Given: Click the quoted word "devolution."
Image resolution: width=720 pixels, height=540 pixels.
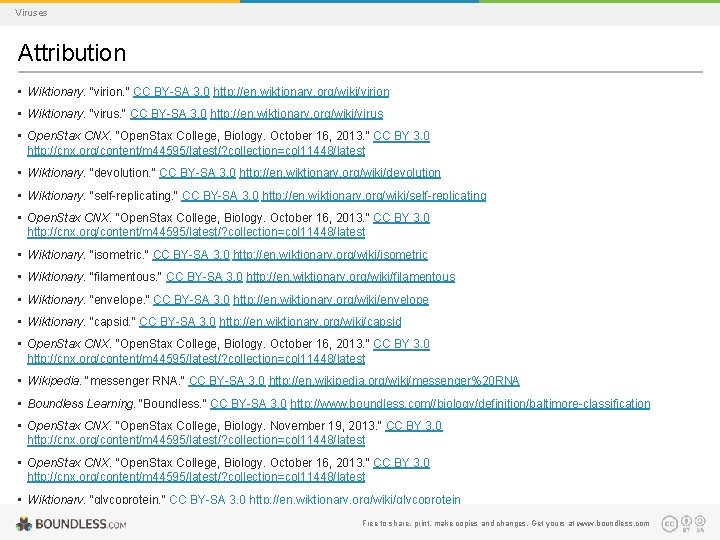Looking at the screenshot, I should 122,173.
